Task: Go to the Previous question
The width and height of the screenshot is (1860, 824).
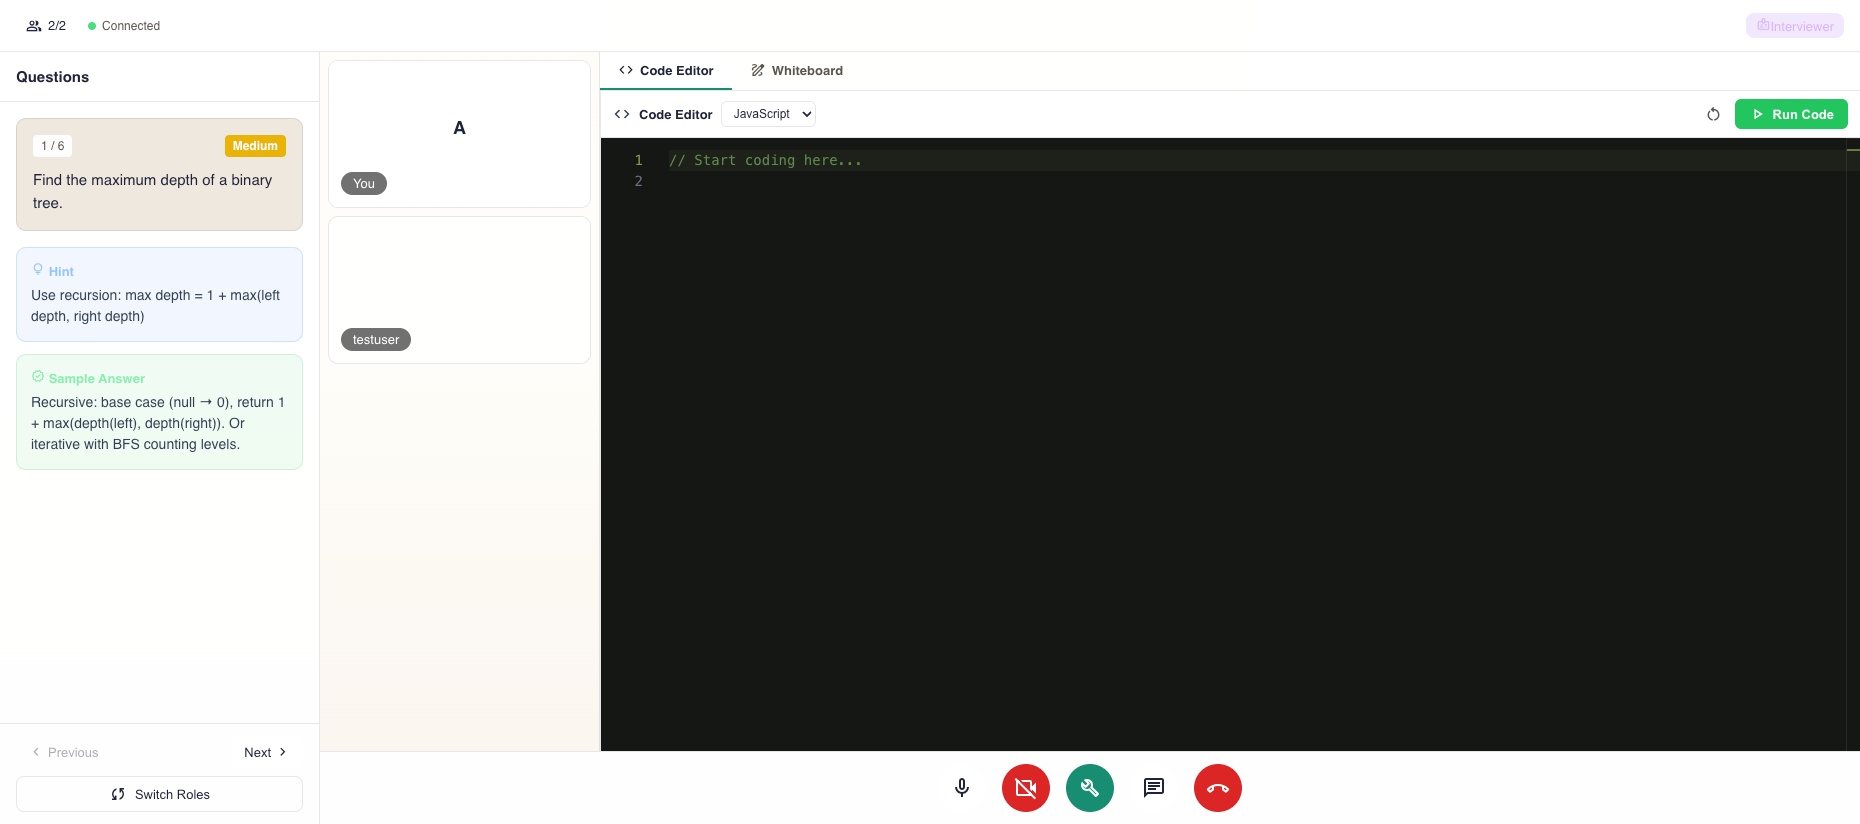Action: tap(65, 752)
